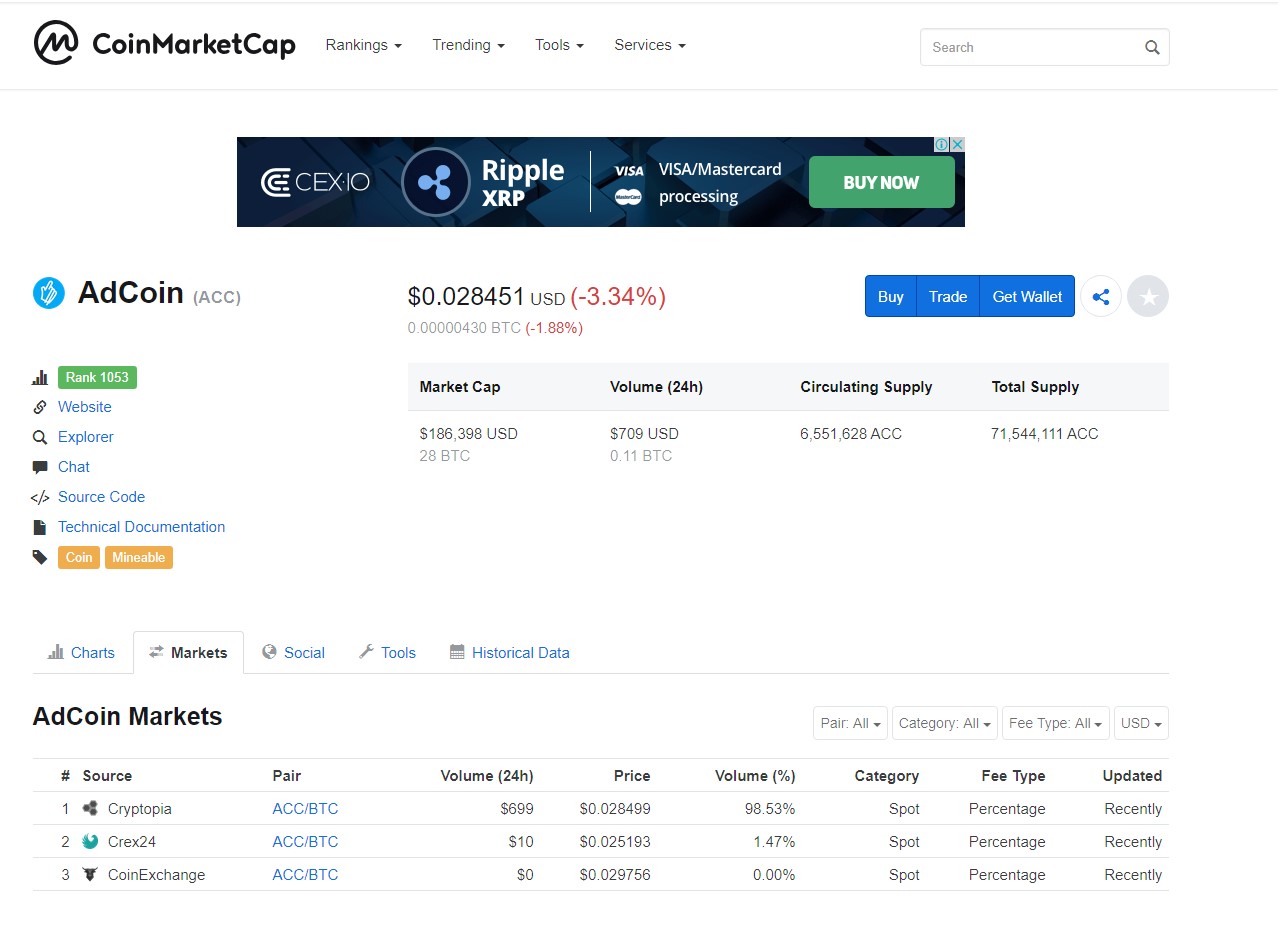1278x927 pixels.
Task: Click the Get Wallet button
Action: (1027, 296)
